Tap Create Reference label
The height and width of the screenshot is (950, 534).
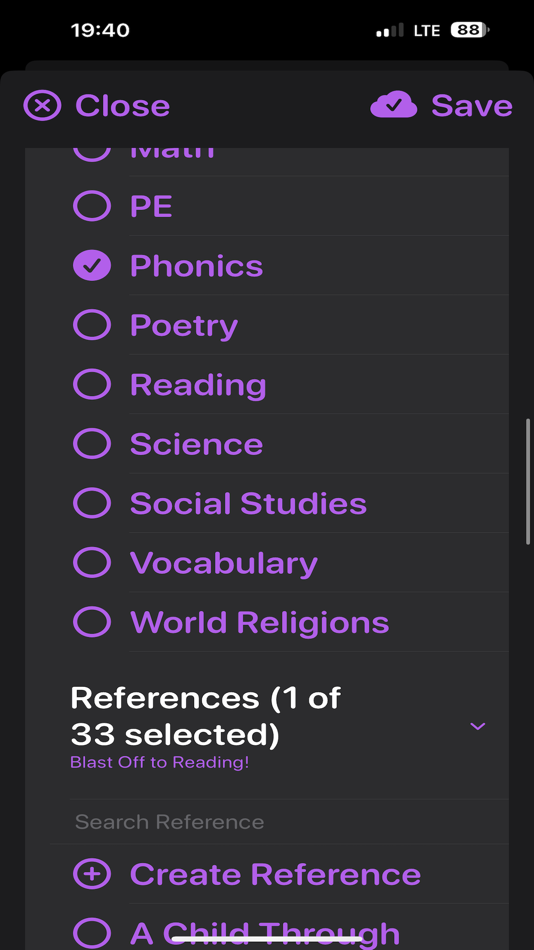click(x=275, y=874)
